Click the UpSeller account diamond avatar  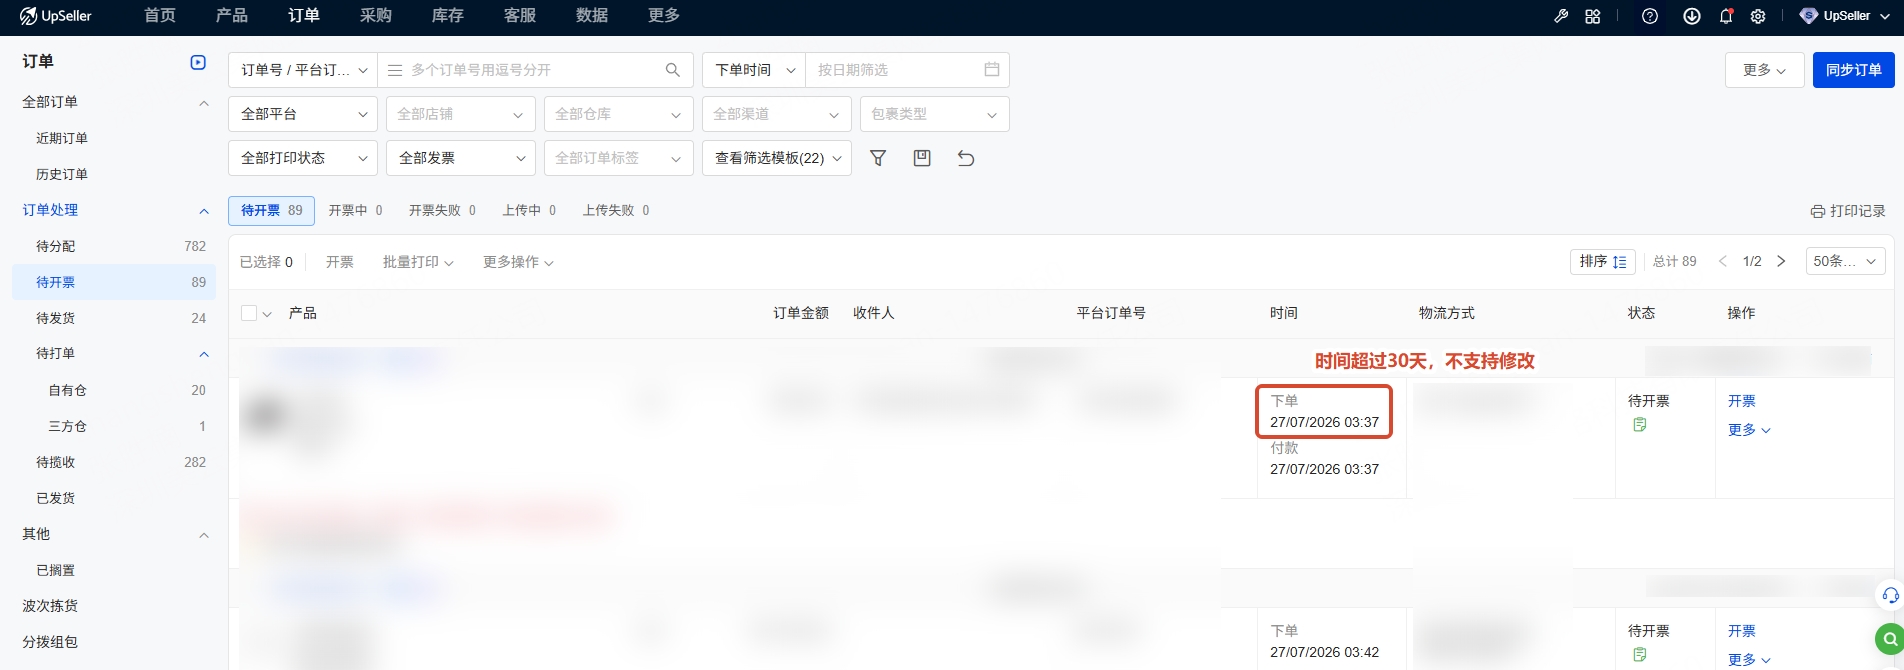pos(1809,16)
